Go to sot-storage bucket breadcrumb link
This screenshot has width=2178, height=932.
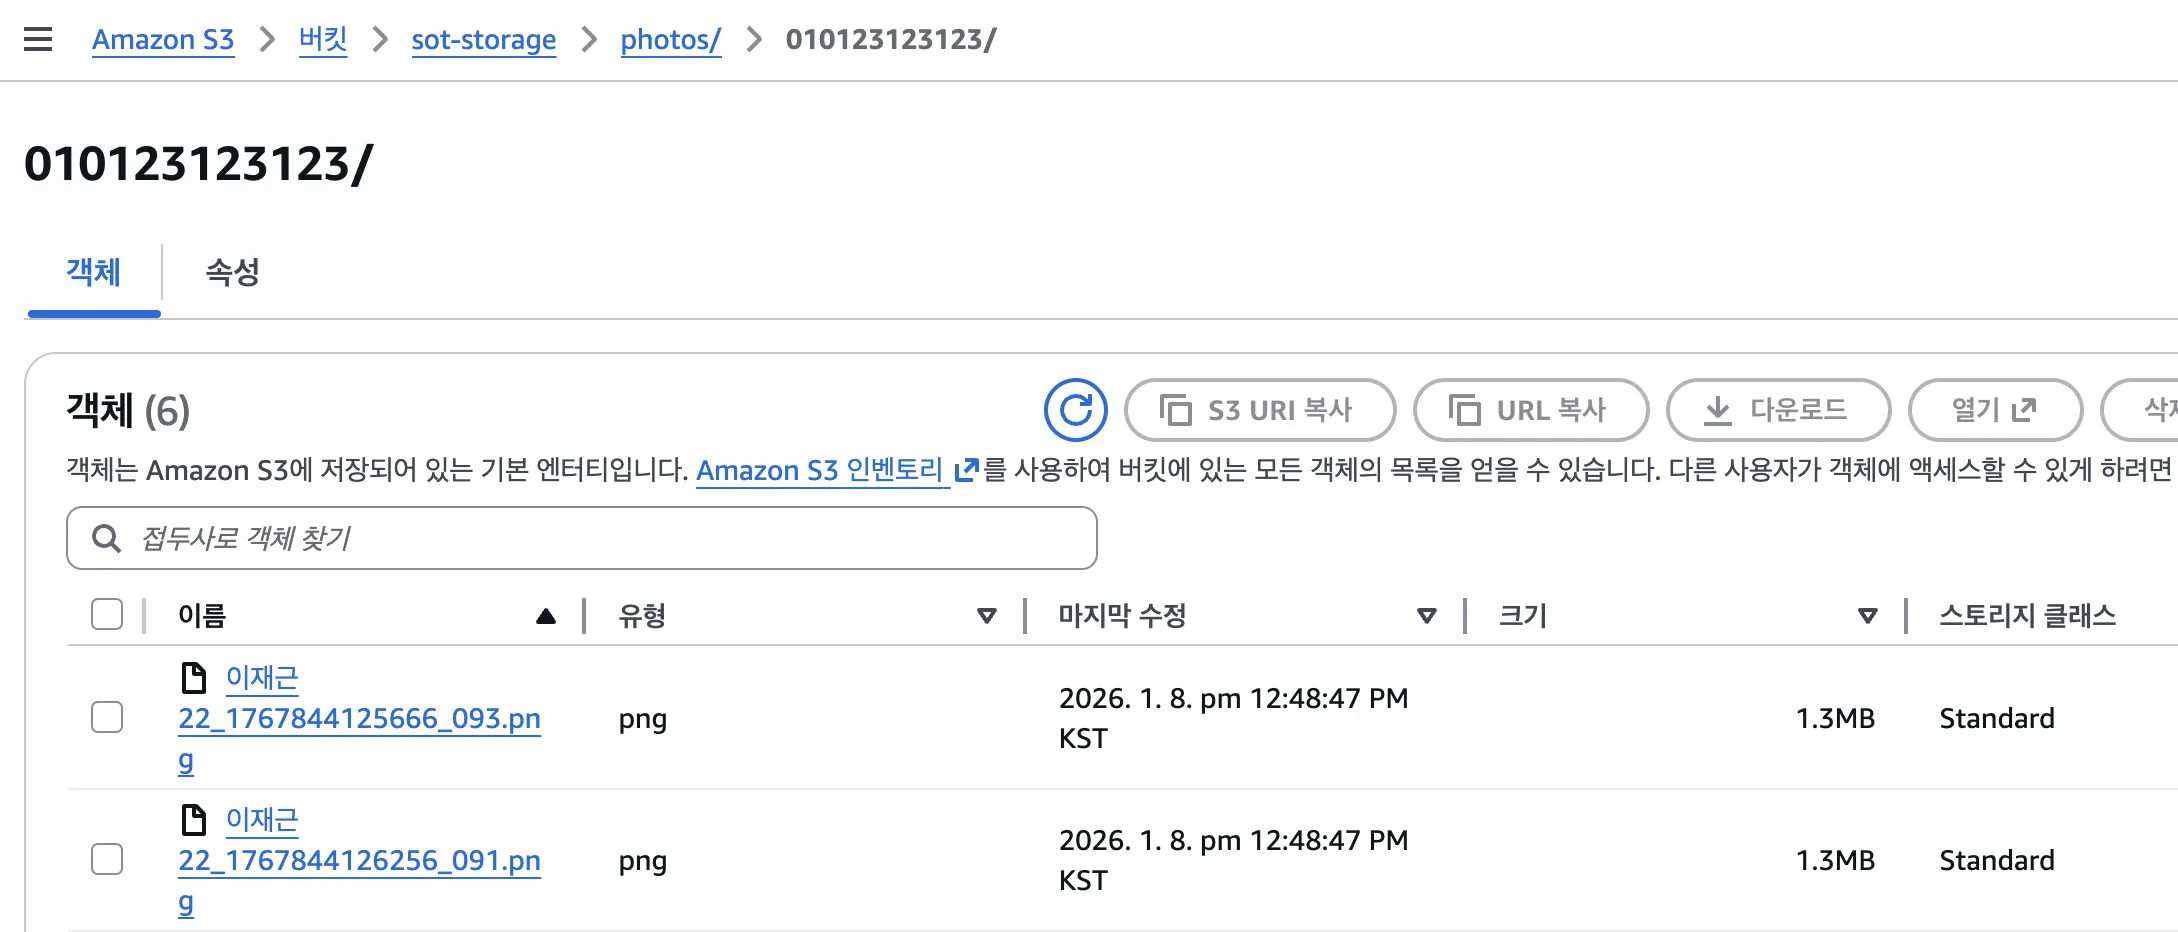click(x=483, y=40)
